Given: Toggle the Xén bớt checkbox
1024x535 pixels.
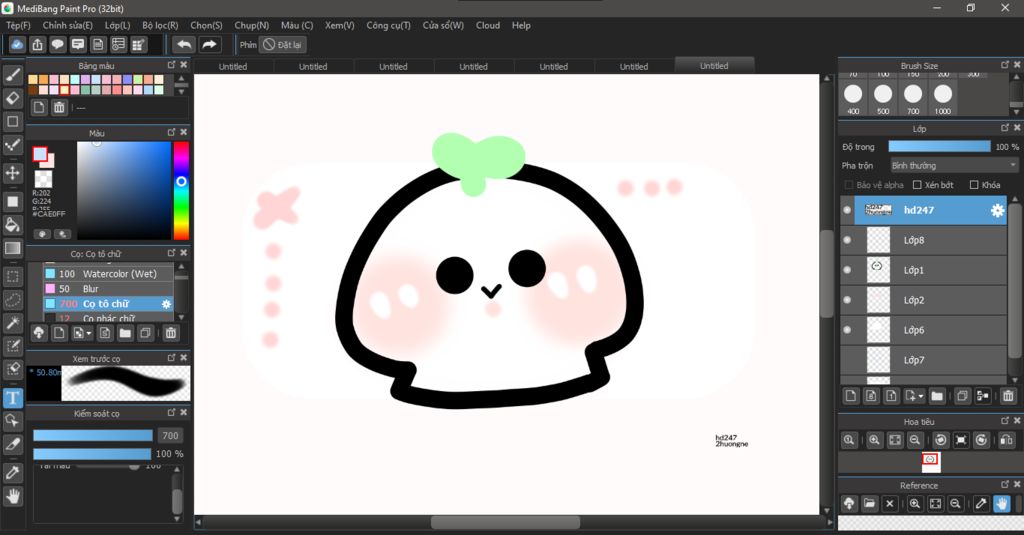Looking at the screenshot, I should pos(917,185).
